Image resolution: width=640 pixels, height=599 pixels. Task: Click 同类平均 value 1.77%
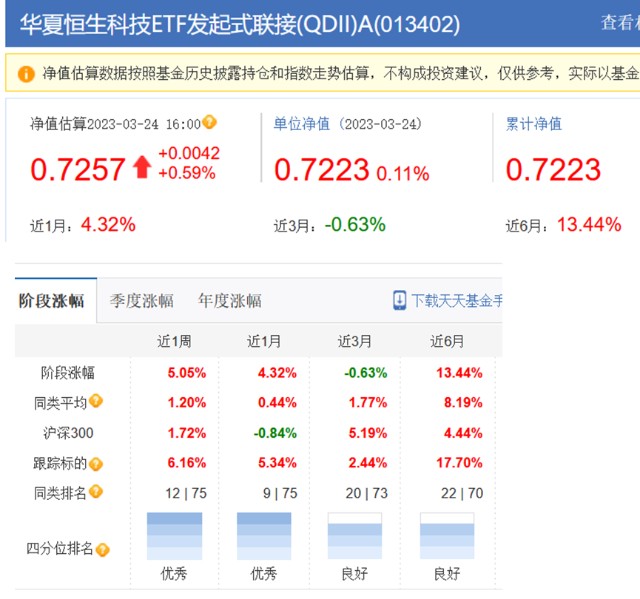[x=368, y=403]
